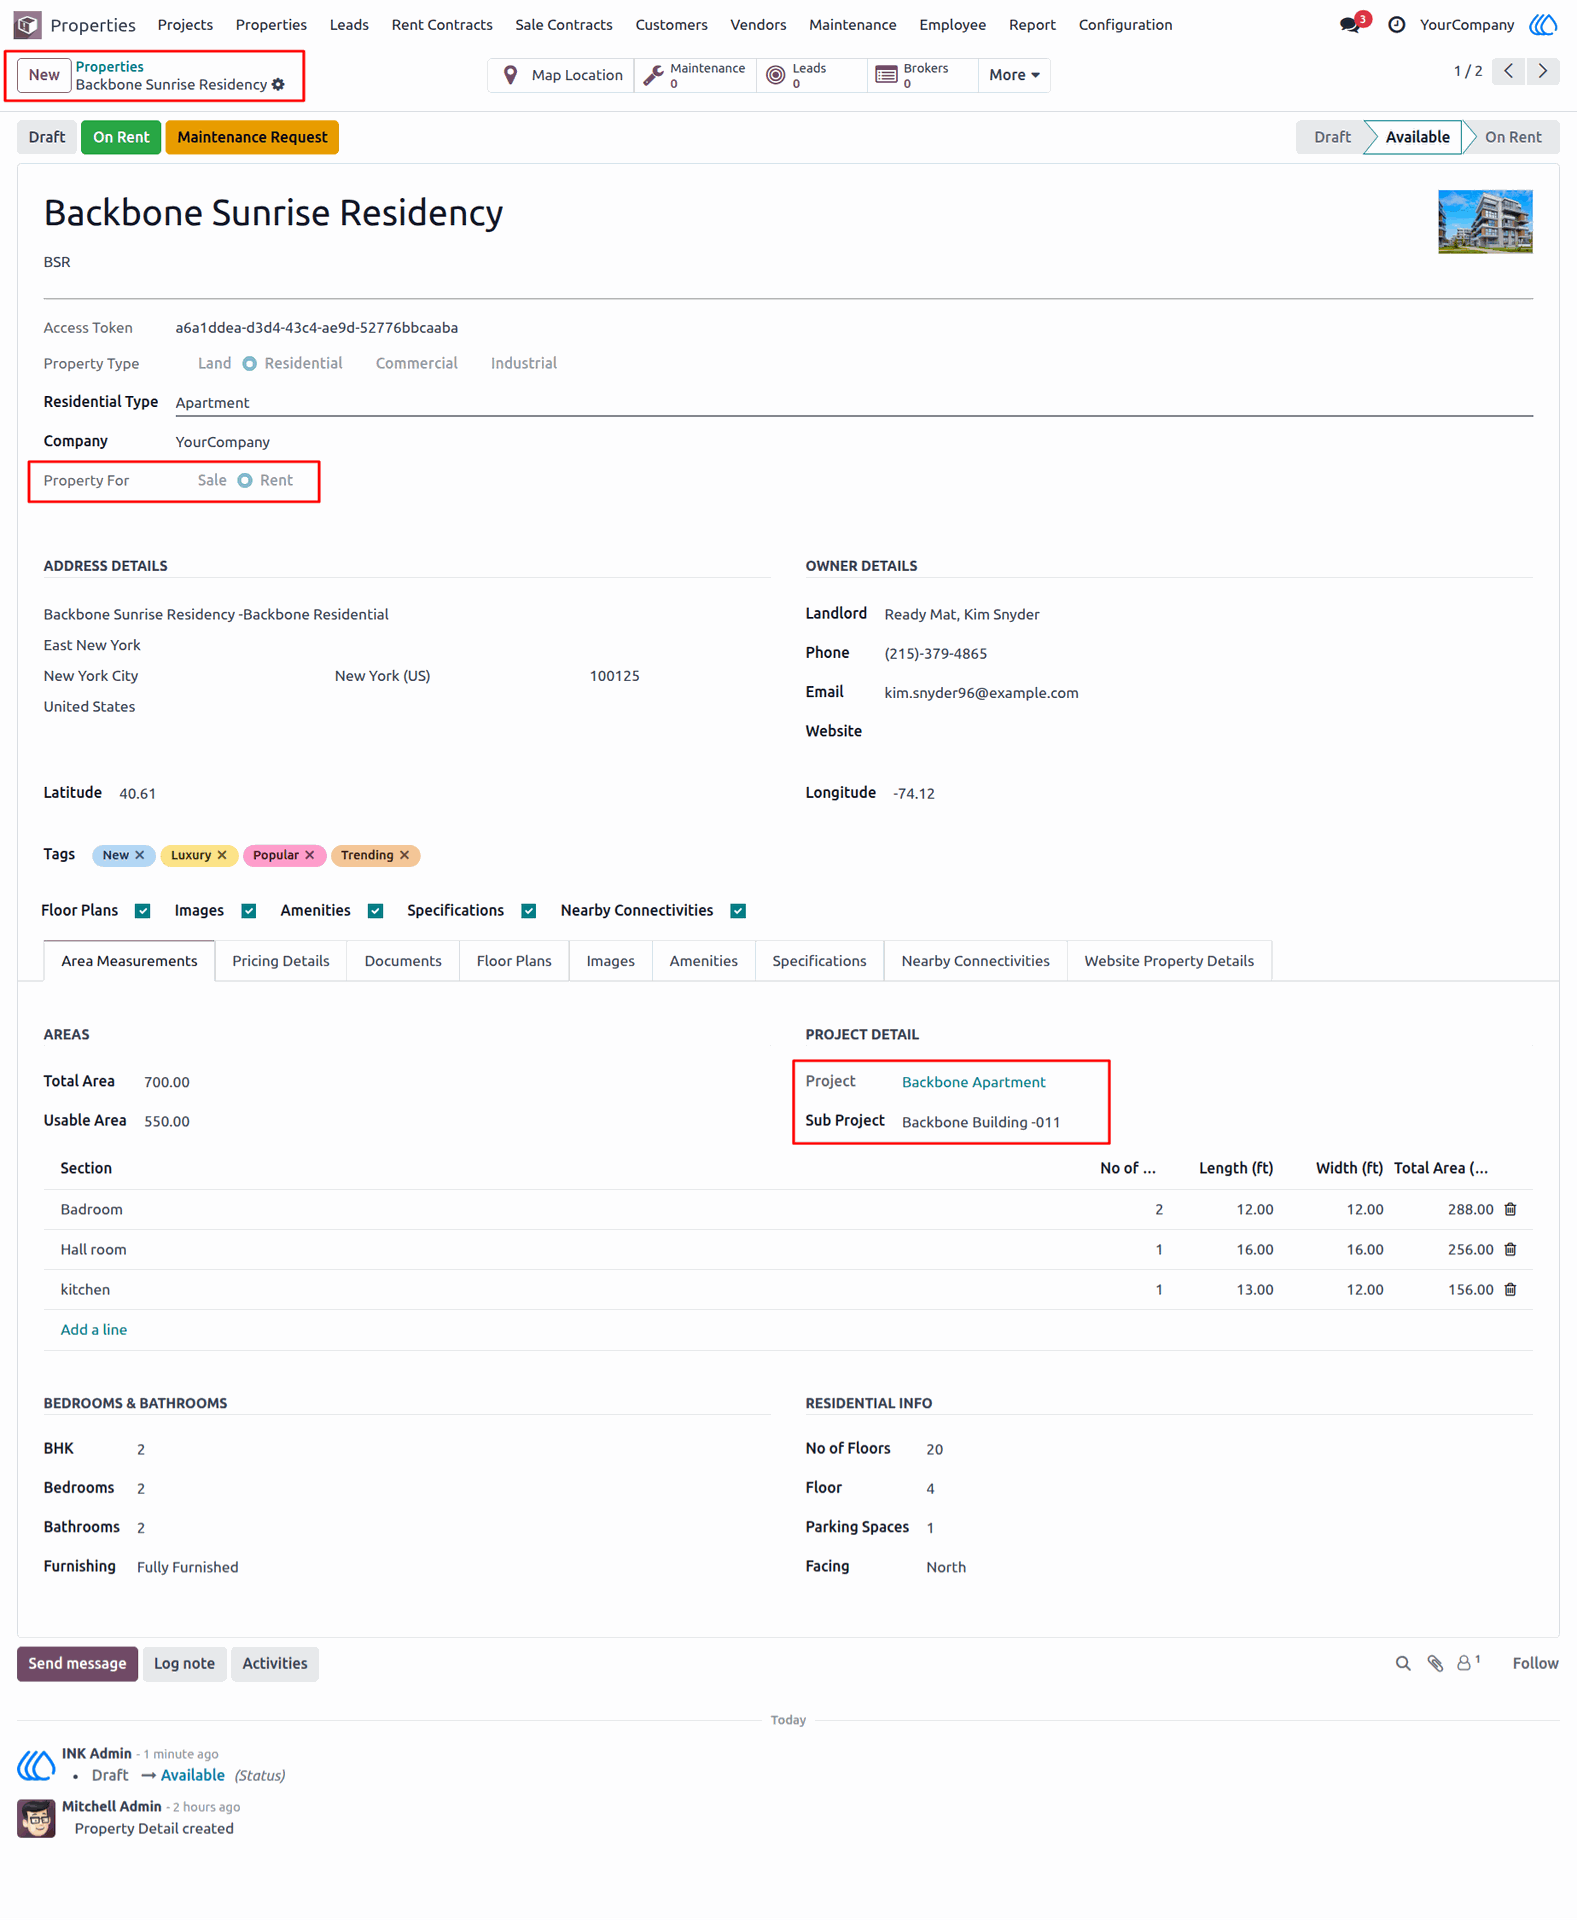Click the Maintenance Request button

252,137
